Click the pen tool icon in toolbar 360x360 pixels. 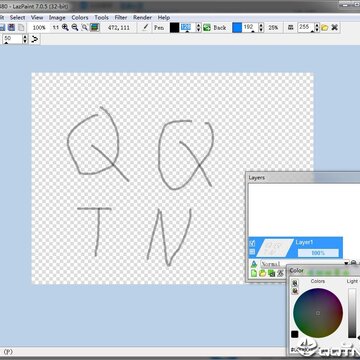tap(145, 28)
